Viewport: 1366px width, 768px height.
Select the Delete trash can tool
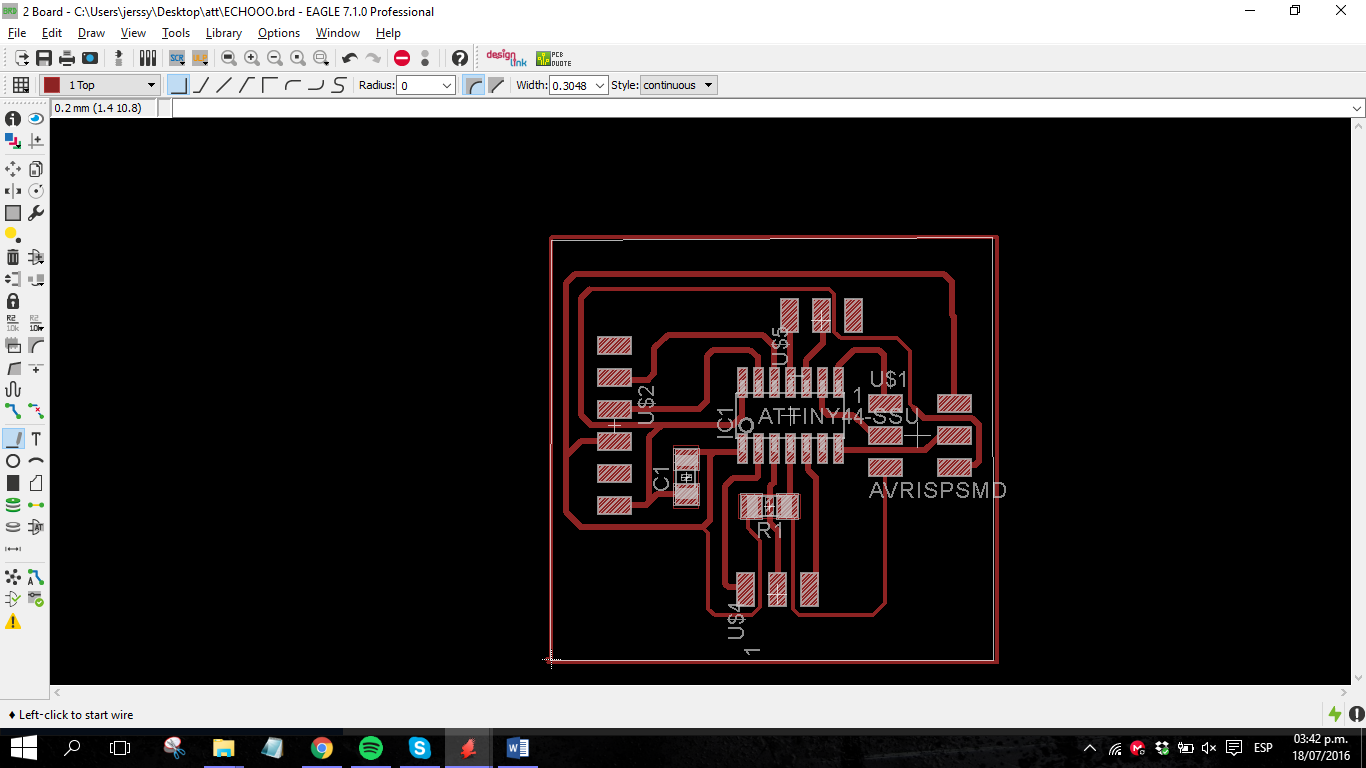click(13, 257)
